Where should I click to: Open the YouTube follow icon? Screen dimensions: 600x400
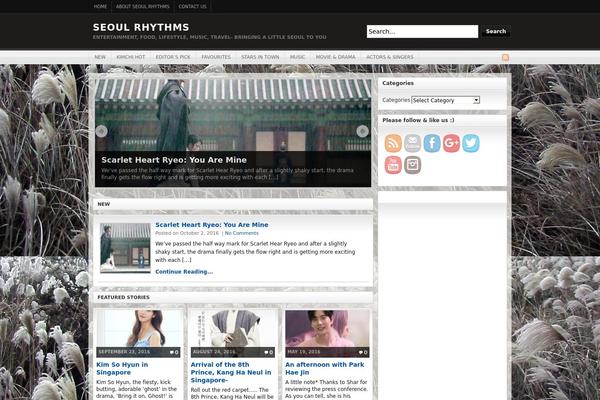click(393, 165)
